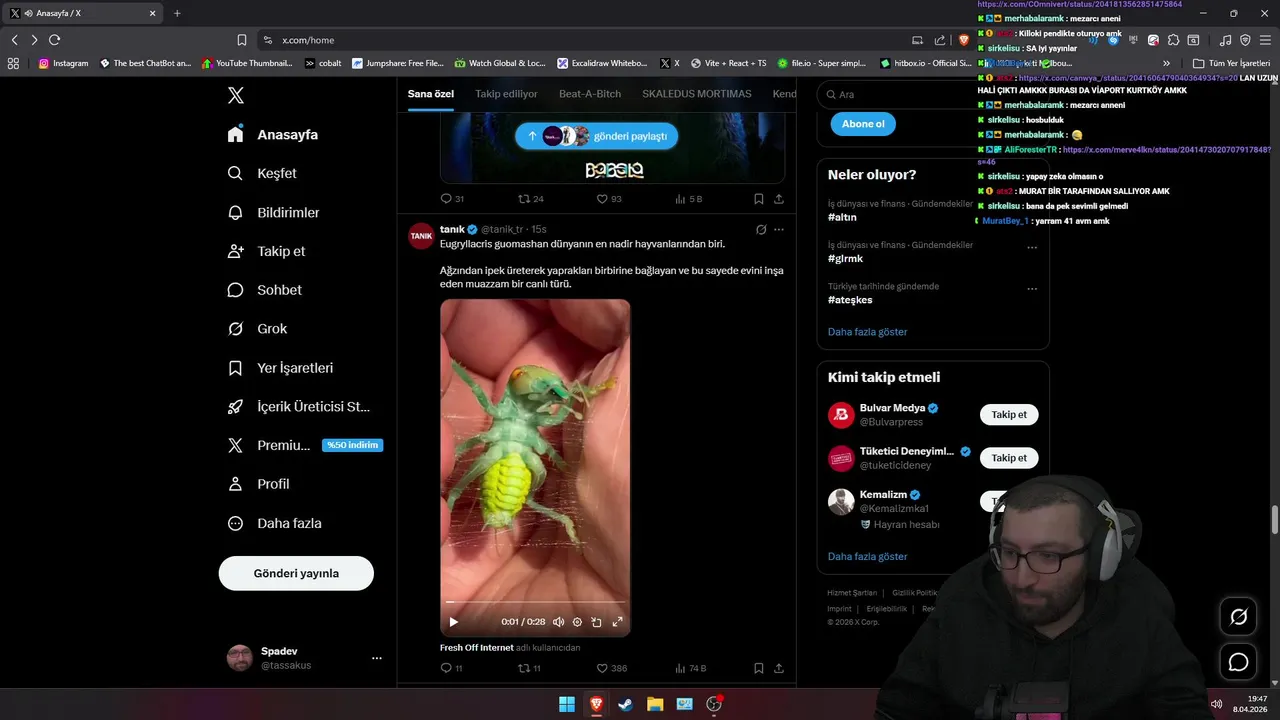Reply icon on post with 31 replies
This screenshot has height=720, width=1280.
click(x=446, y=199)
